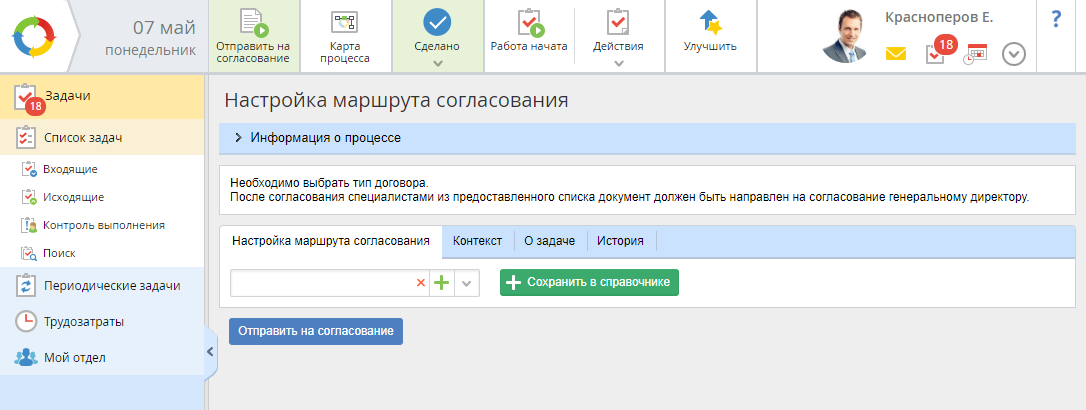Click blue Отправить на согласование button

[315, 331]
